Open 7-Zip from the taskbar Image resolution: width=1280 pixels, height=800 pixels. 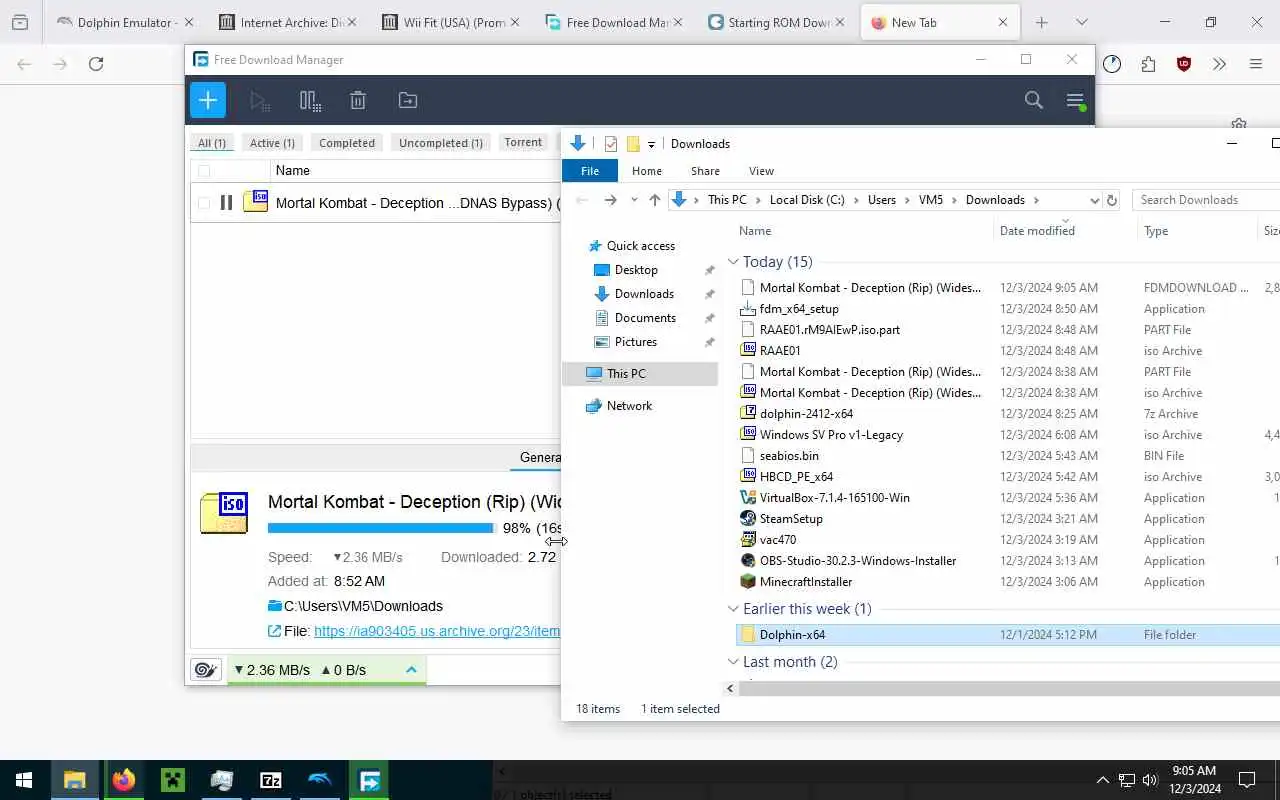(271, 781)
